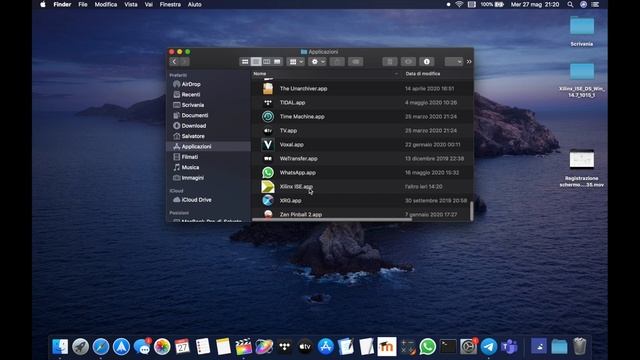Image resolution: width=640 pixels, height=360 pixels.
Task: Open Calendar from the Dock
Action: 182,347
